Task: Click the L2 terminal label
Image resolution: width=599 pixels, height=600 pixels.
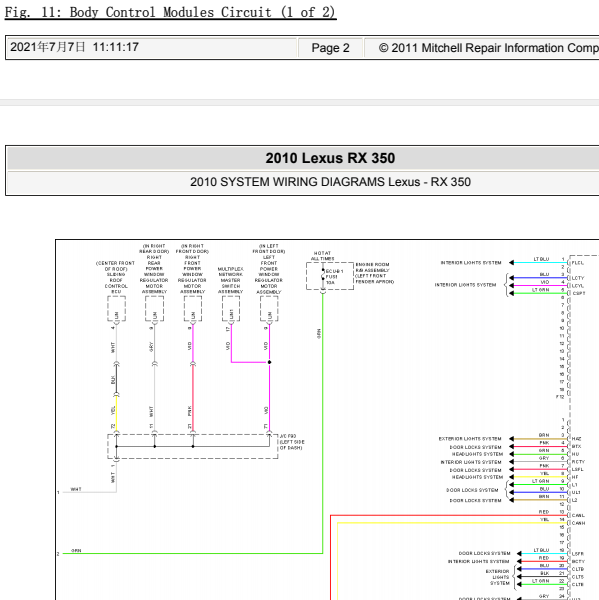Action: pos(575,500)
